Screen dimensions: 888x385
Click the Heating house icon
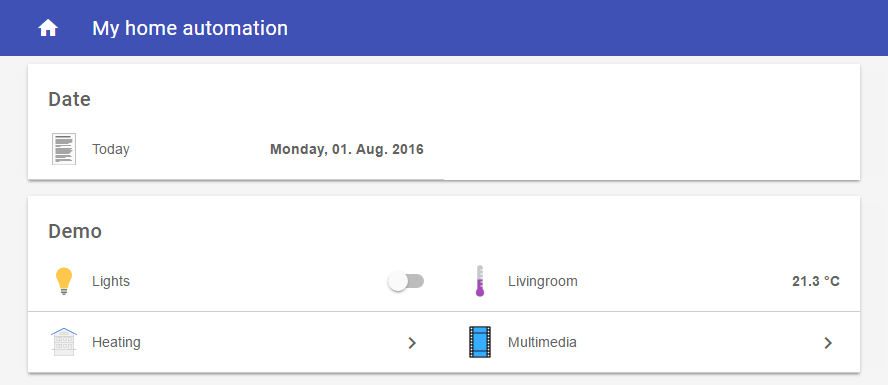pyautogui.click(x=64, y=342)
